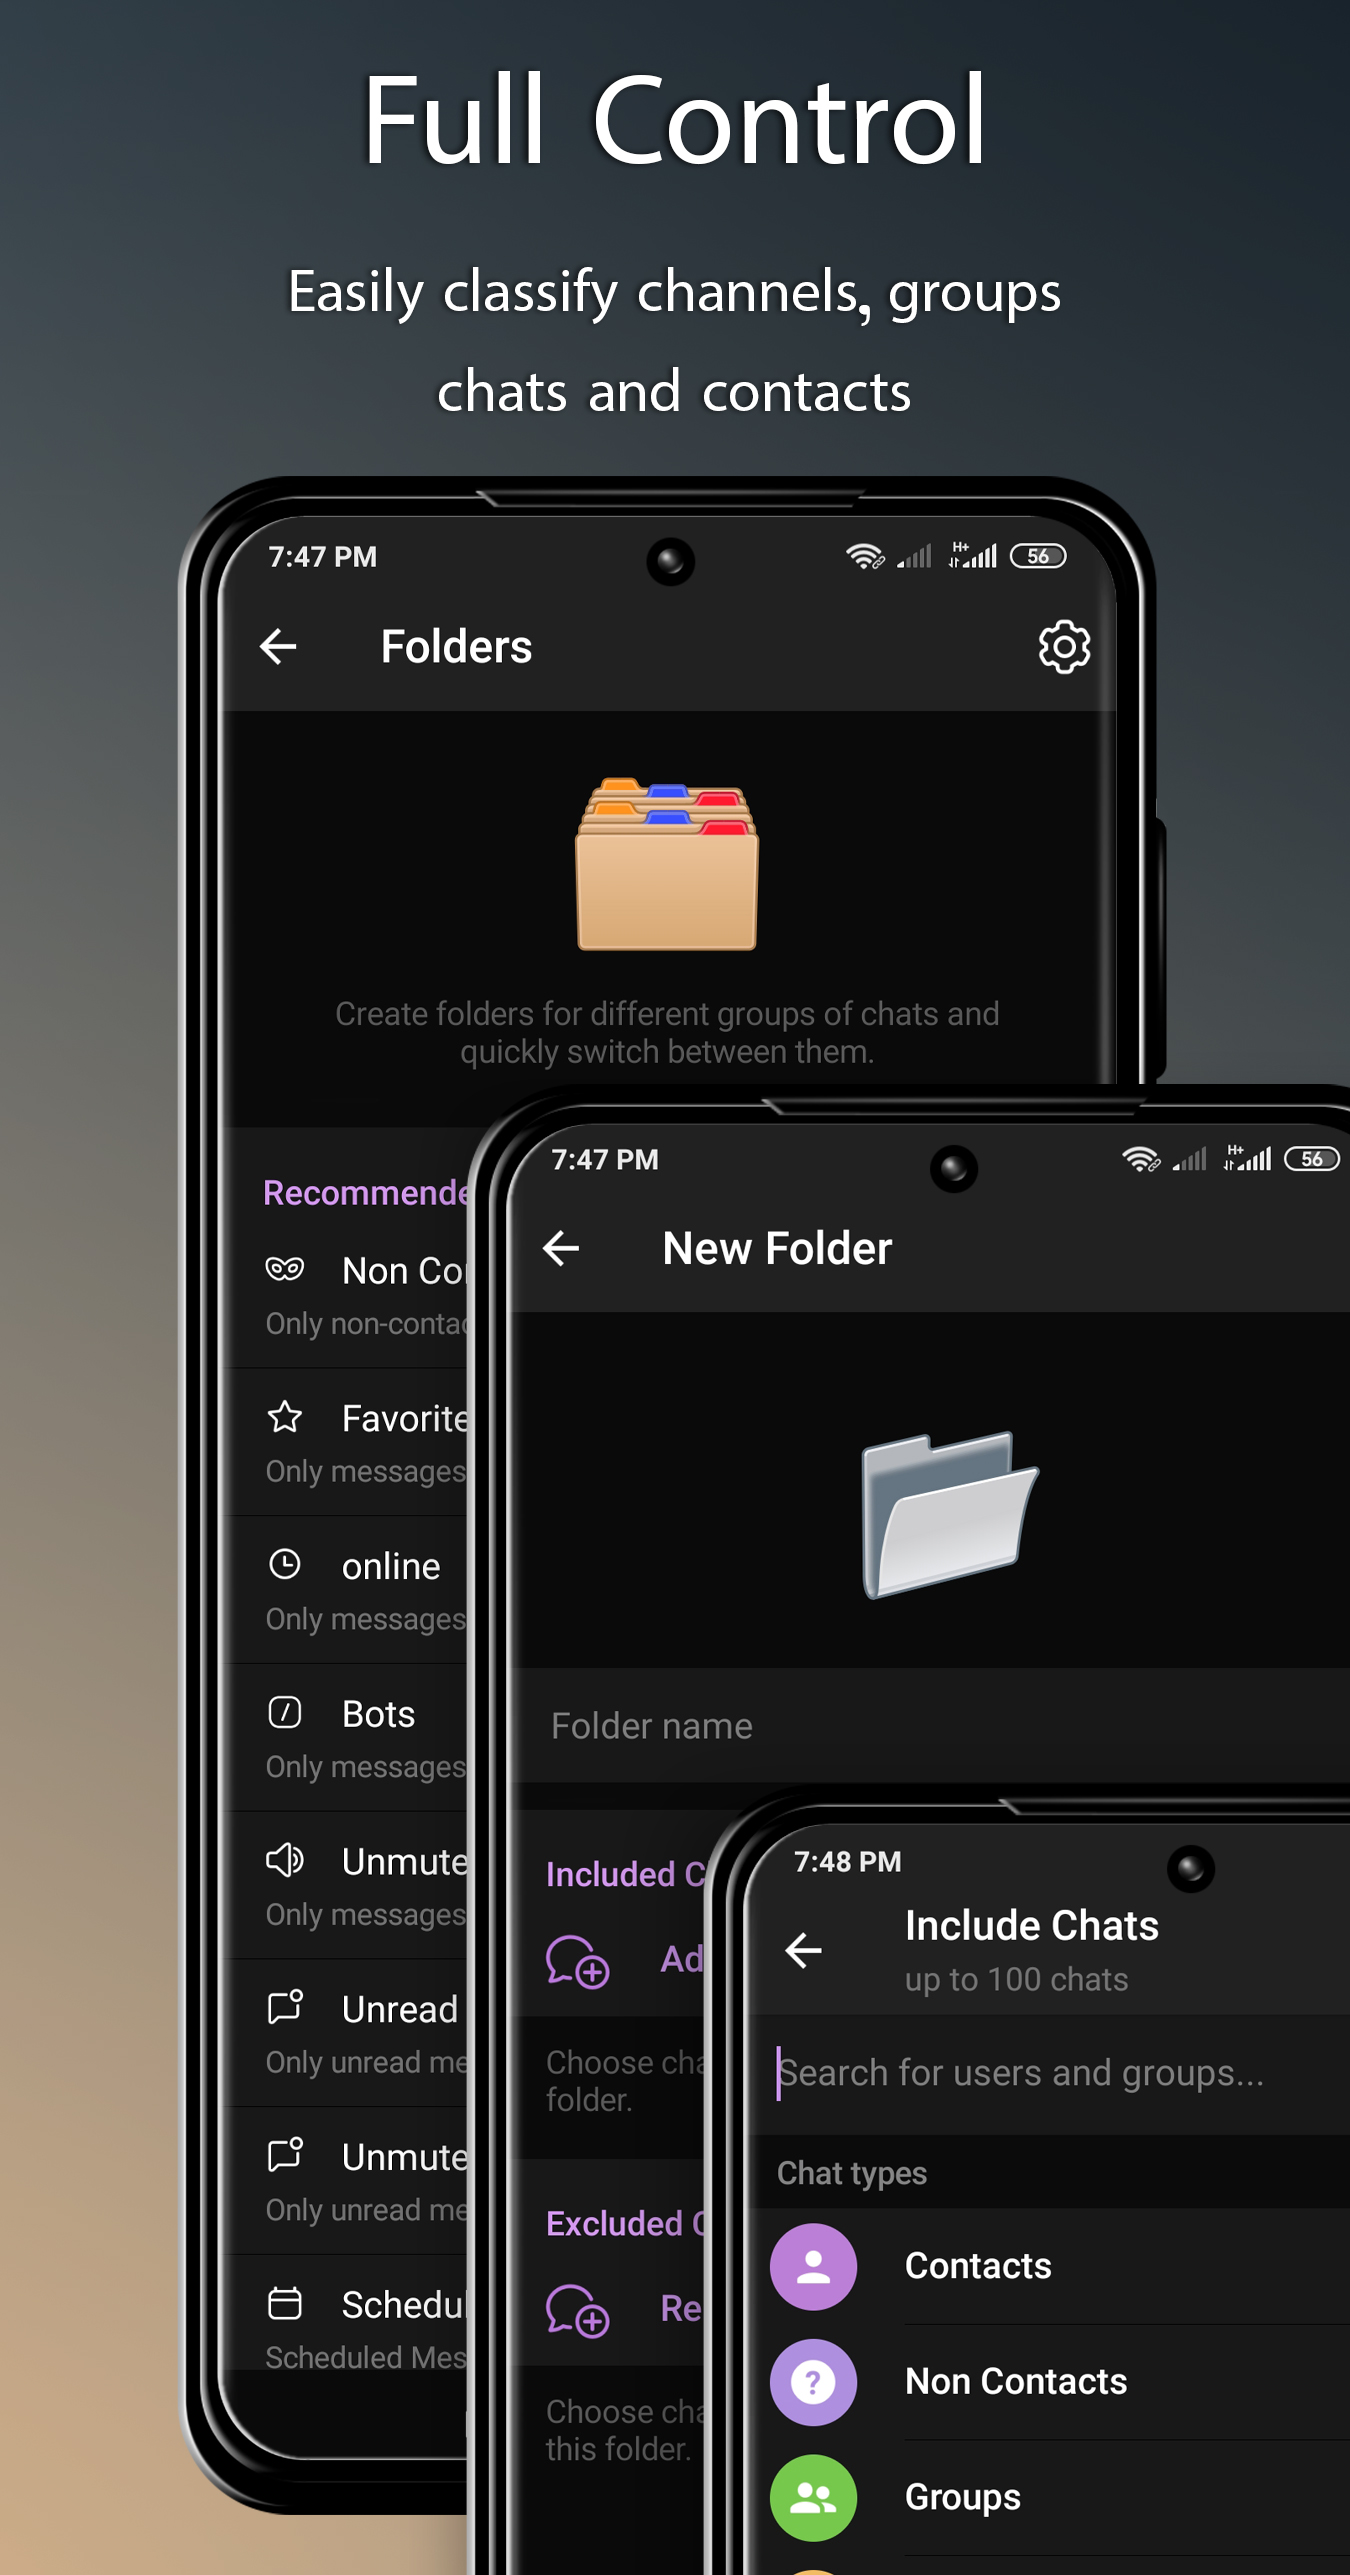The height and width of the screenshot is (2575, 1350).
Task: Tap the back arrow on New Folder
Action: coord(561,1248)
